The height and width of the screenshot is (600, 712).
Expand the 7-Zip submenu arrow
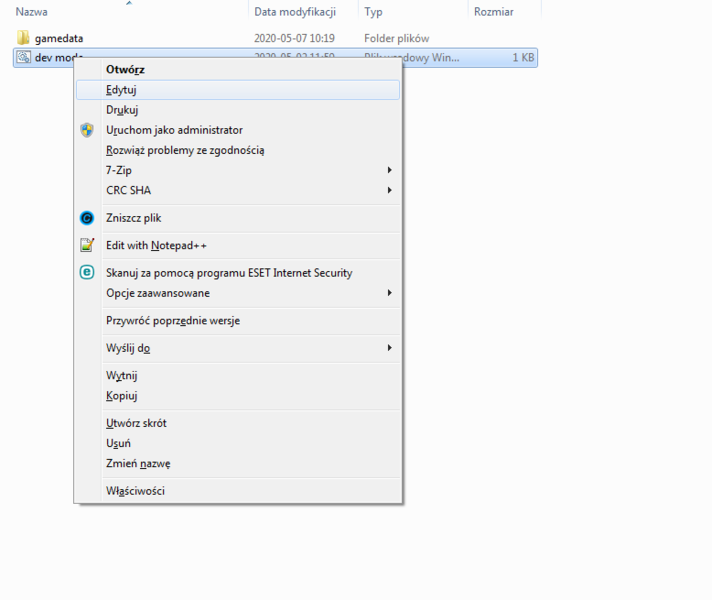pyautogui.click(x=389, y=170)
